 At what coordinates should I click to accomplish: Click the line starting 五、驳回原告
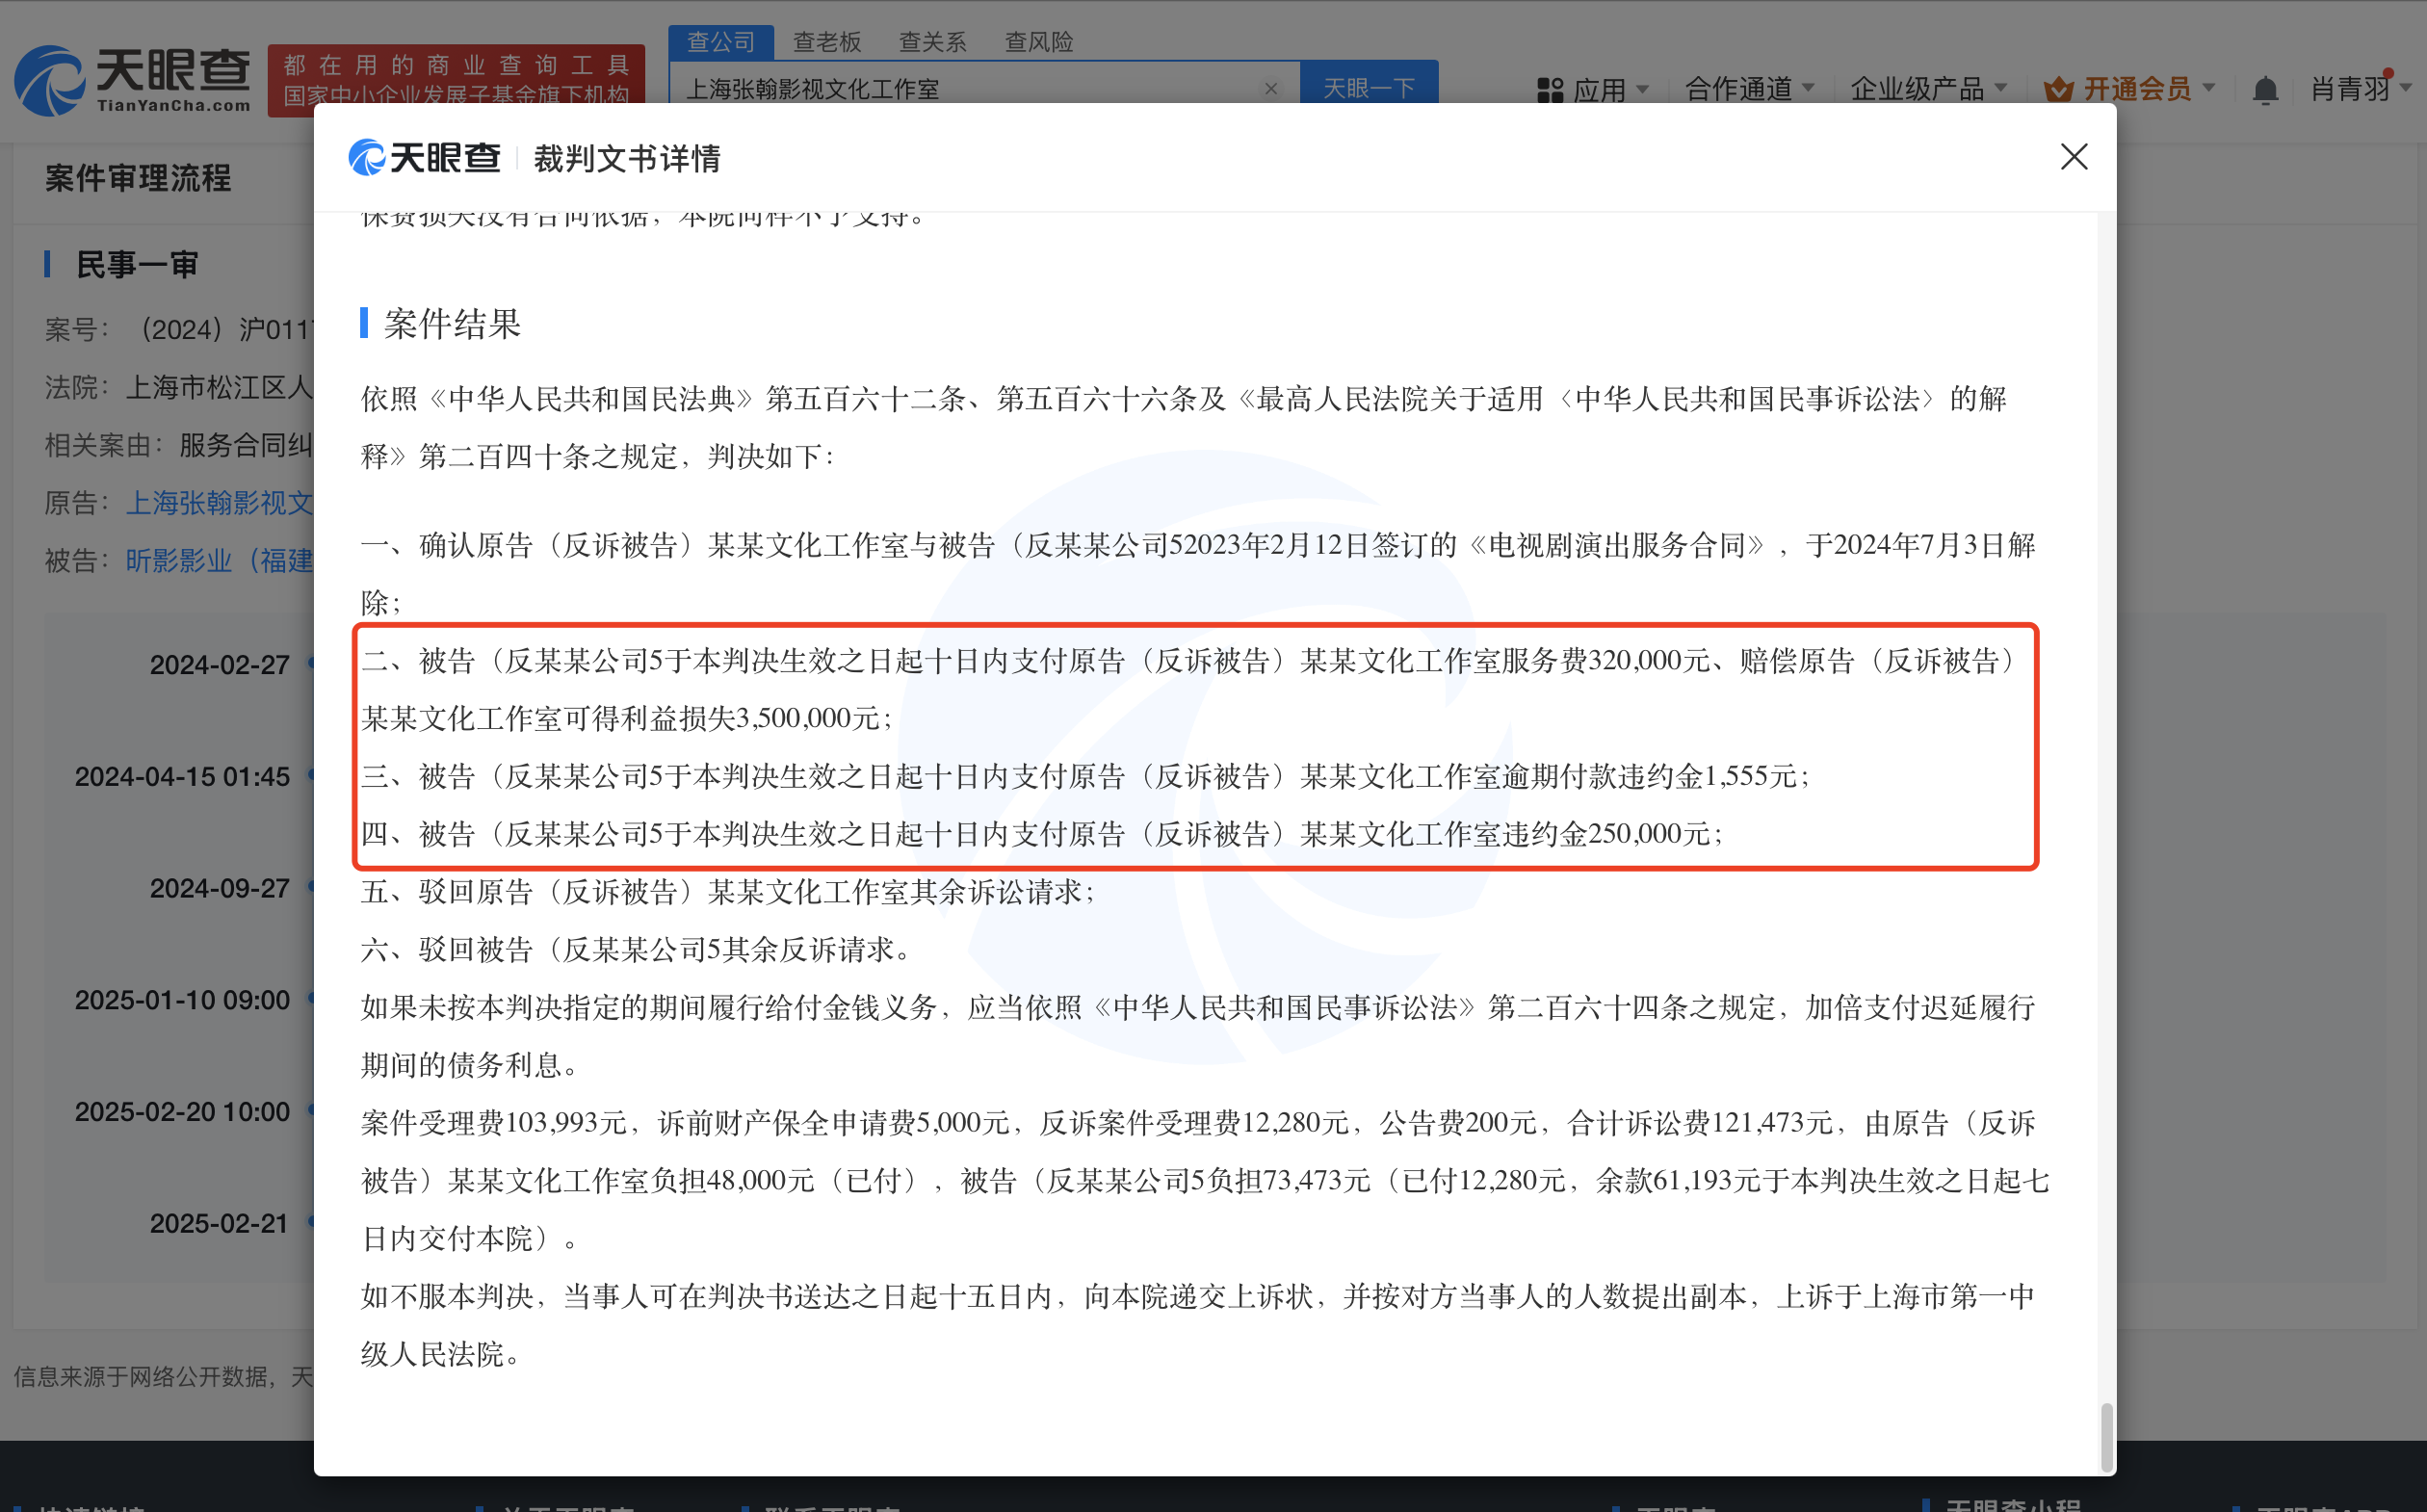[x=728, y=891]
